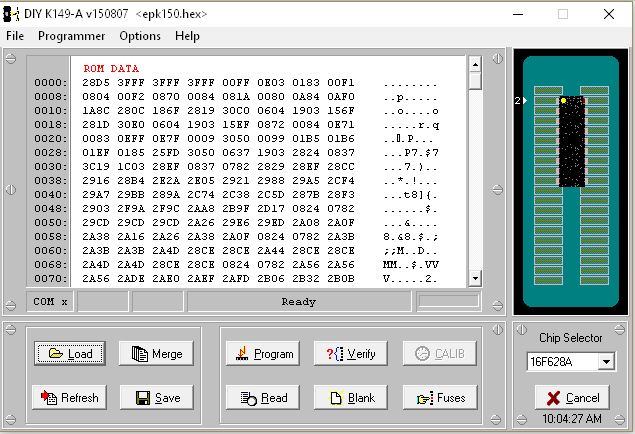Screen dimensions: 635x434
Task: Click address row 0040:
Action: pyautogui.click(x=50, y=195)
